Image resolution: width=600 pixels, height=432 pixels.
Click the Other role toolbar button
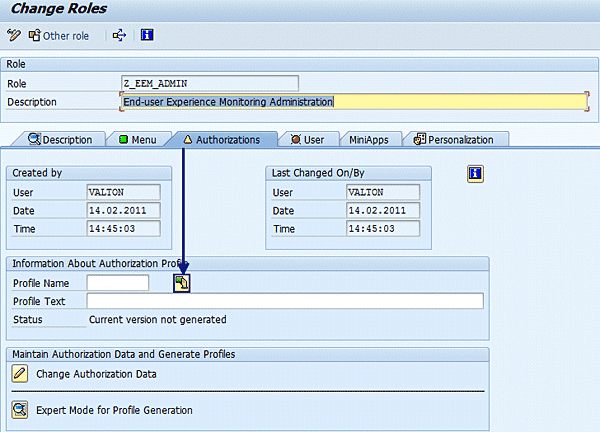coord(60,36)
